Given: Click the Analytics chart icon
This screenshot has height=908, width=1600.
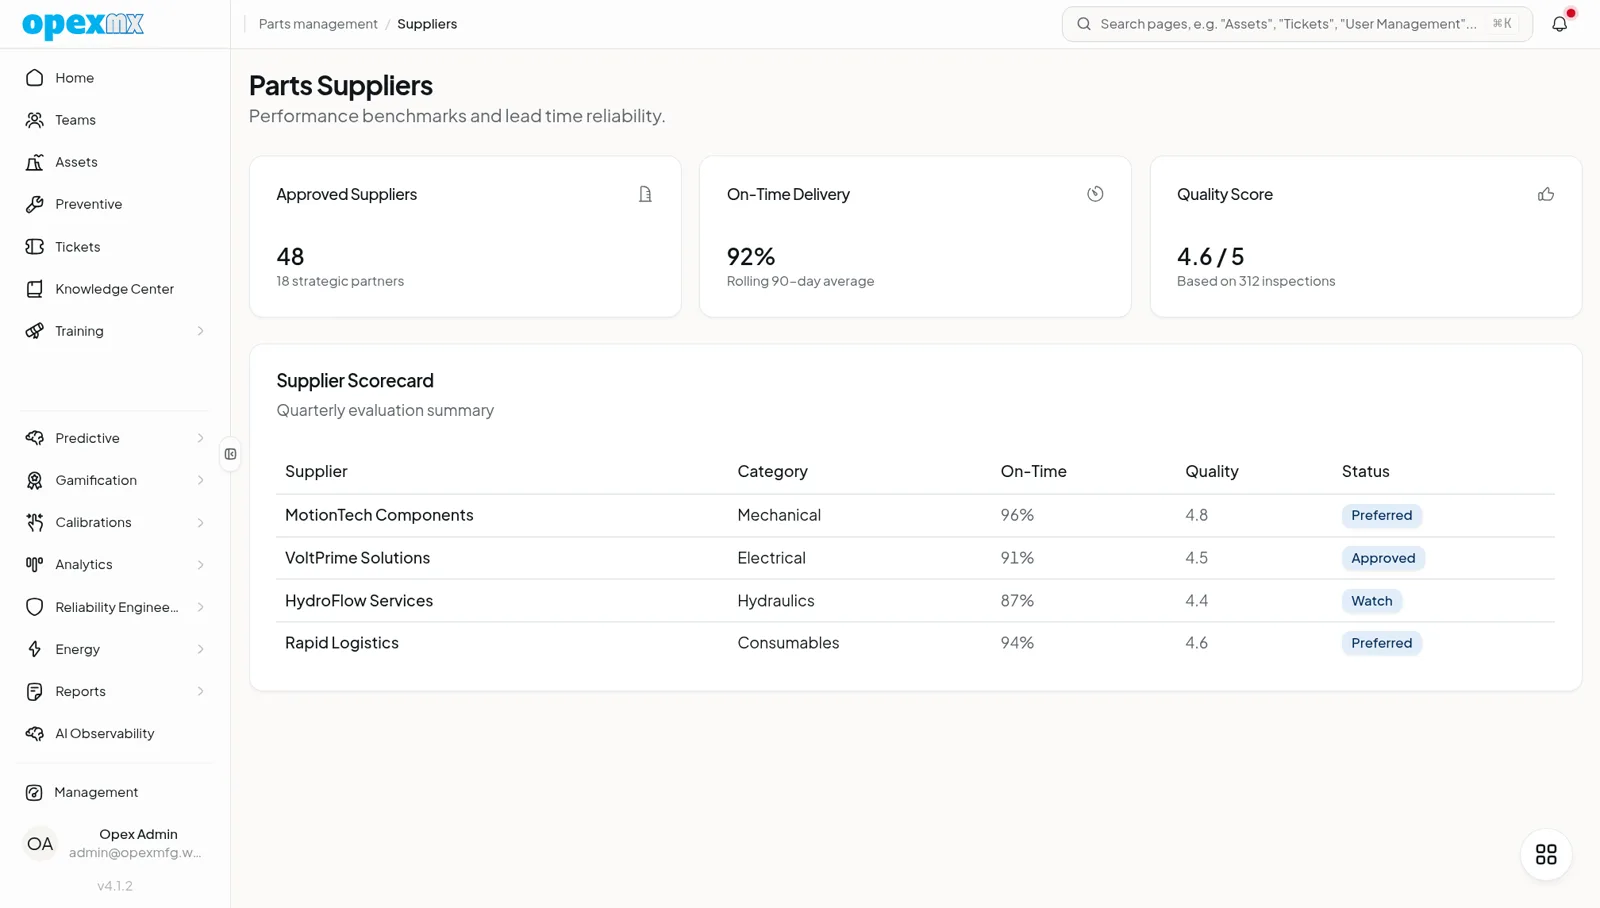Looking at the screenshot, I should click(x=35, y=564).
